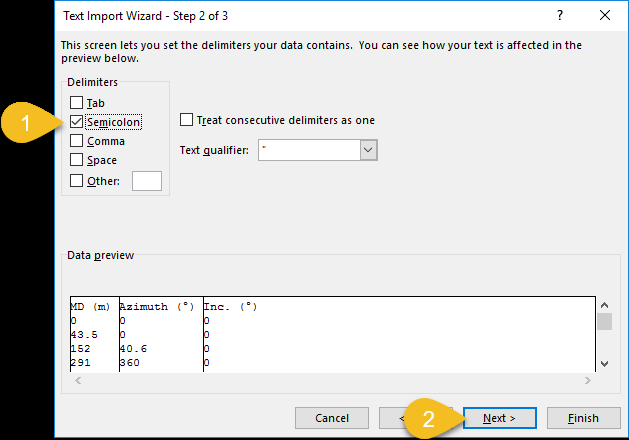The width and height of the screenshot is (629, 440).
Task: Select the MD (m) column in preview
Action: coord(92,335)
